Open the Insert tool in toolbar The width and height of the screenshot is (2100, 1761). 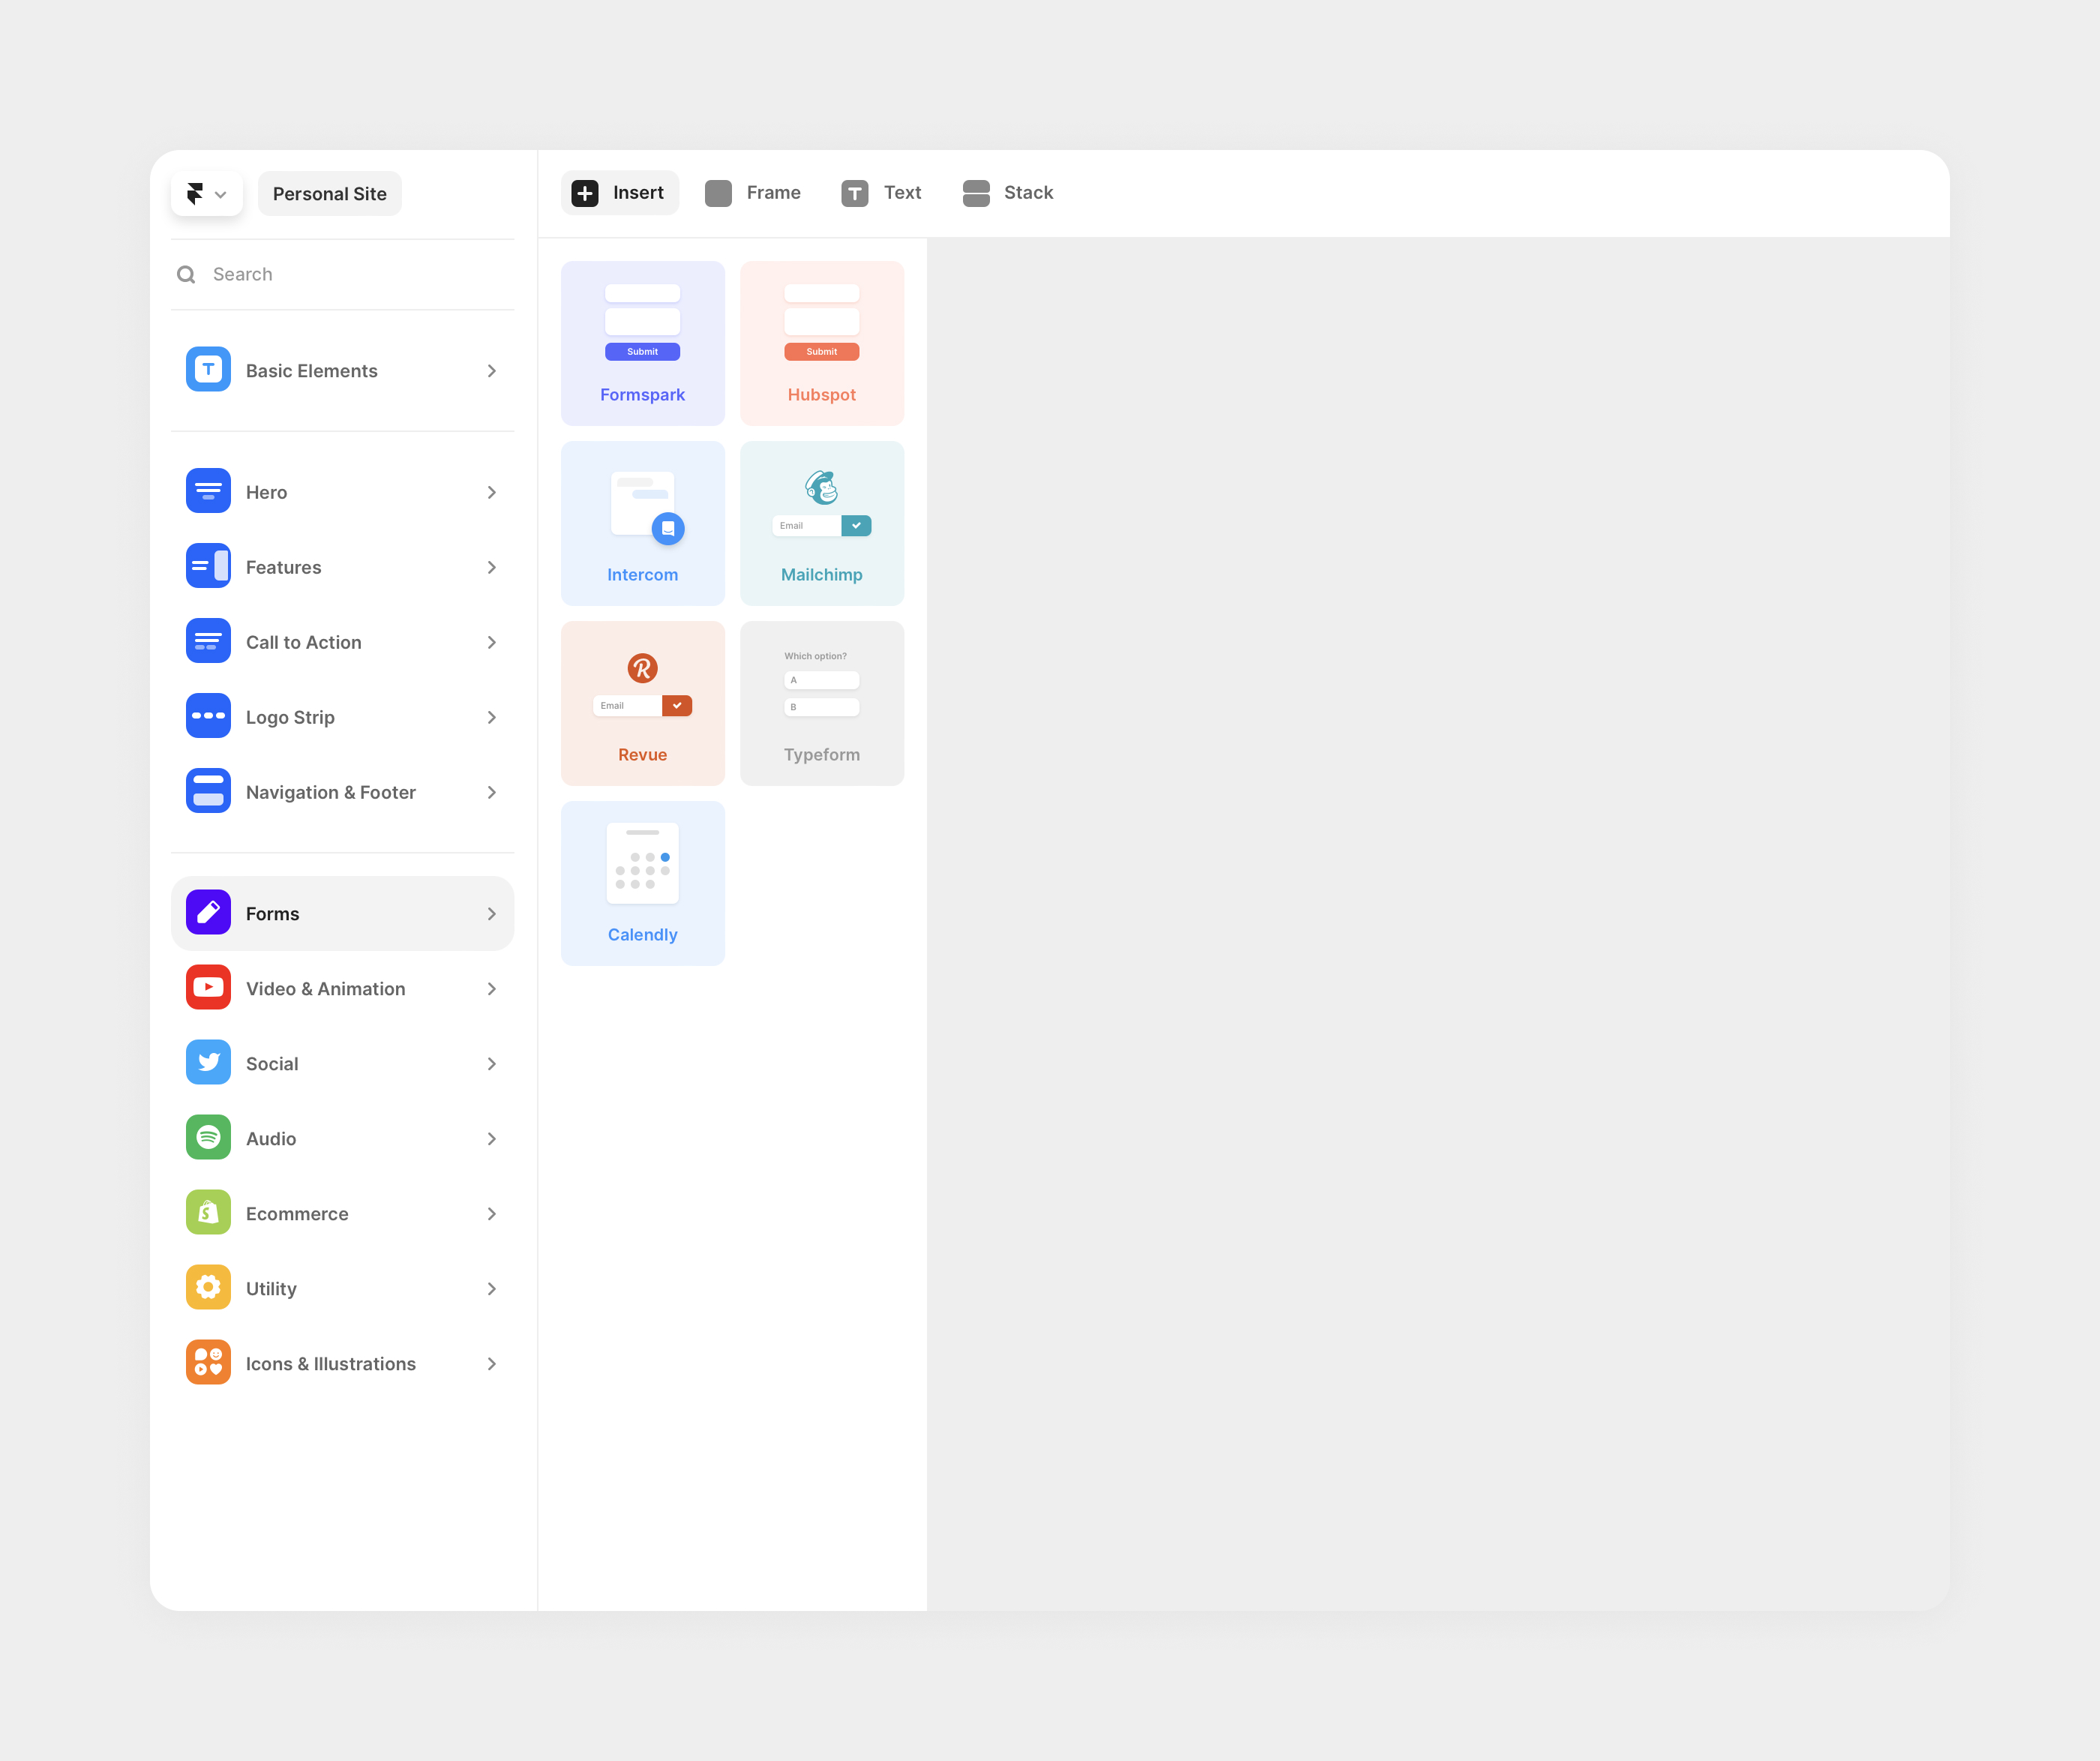619,193
